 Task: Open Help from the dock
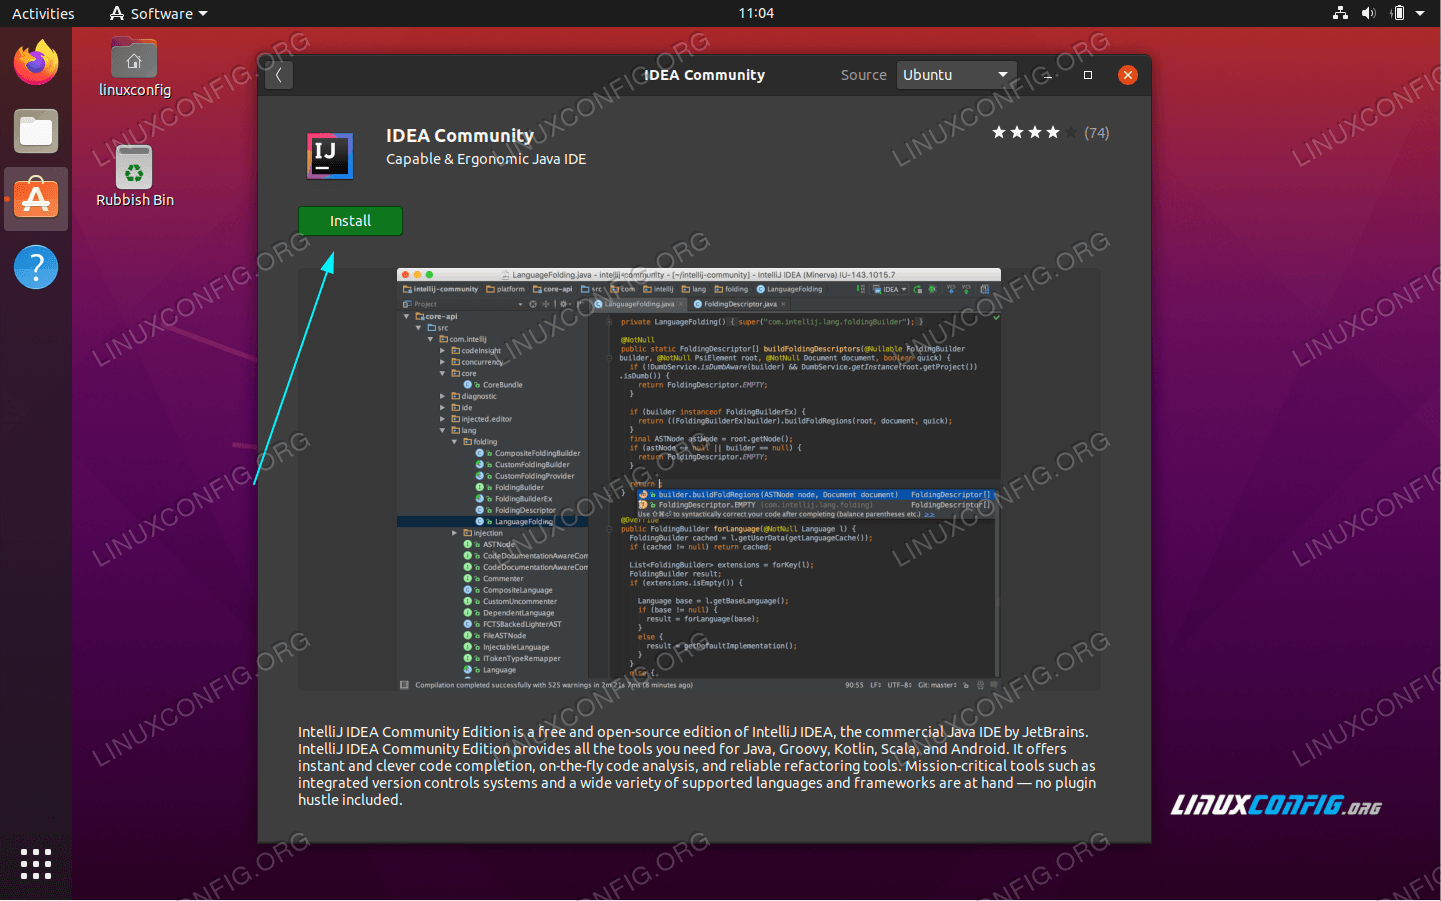coord(36,267)
